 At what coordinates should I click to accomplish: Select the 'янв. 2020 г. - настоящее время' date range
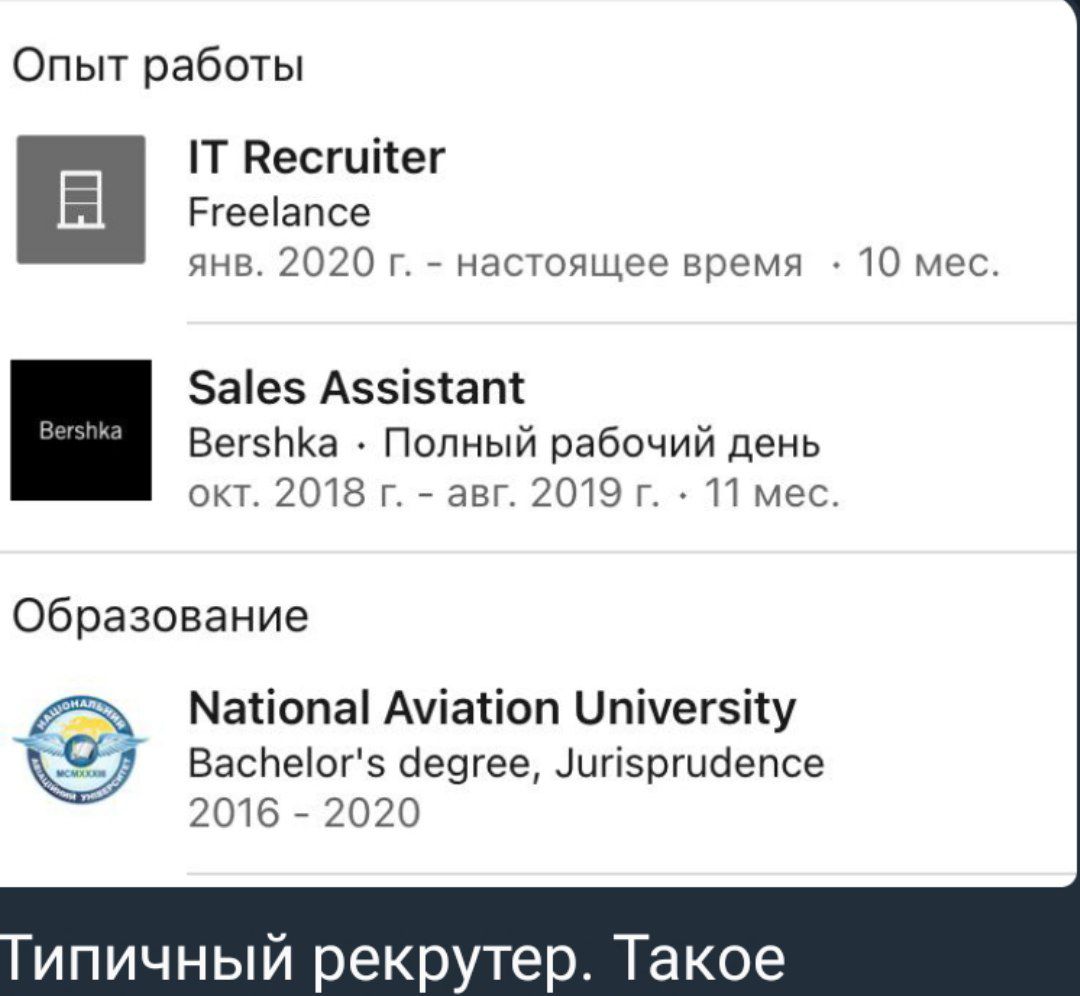495,263
